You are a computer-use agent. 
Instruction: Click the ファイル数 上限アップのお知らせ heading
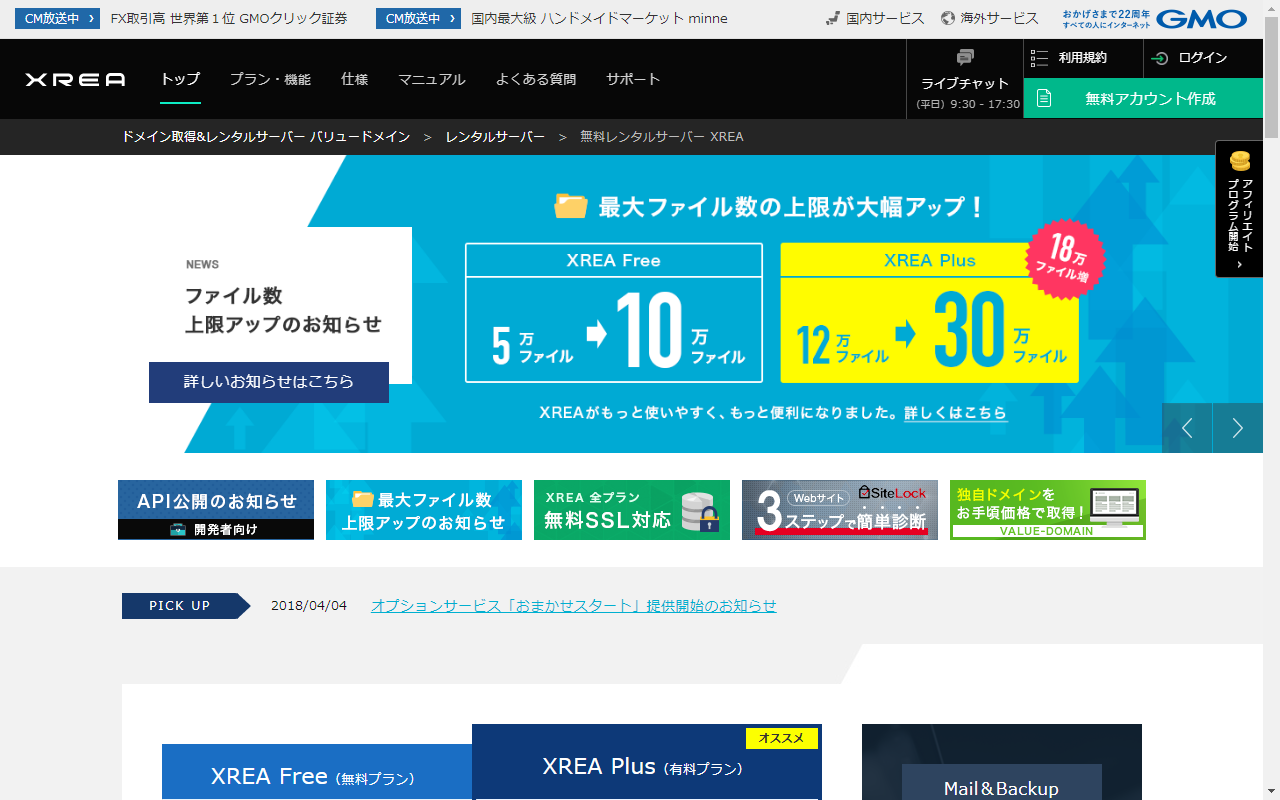pyautogui.click(x=284, y=310)
